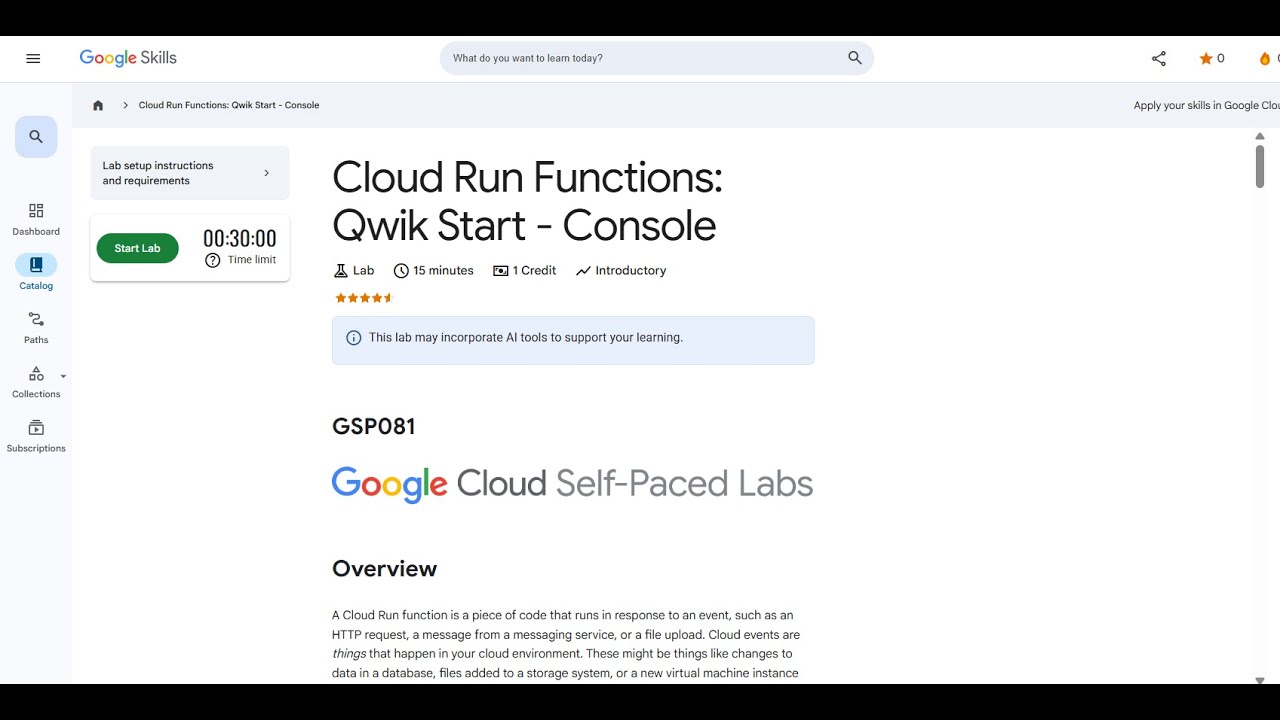The image size is (1280, 720).
Task: Click the star rating row
Action: [364, 298]
